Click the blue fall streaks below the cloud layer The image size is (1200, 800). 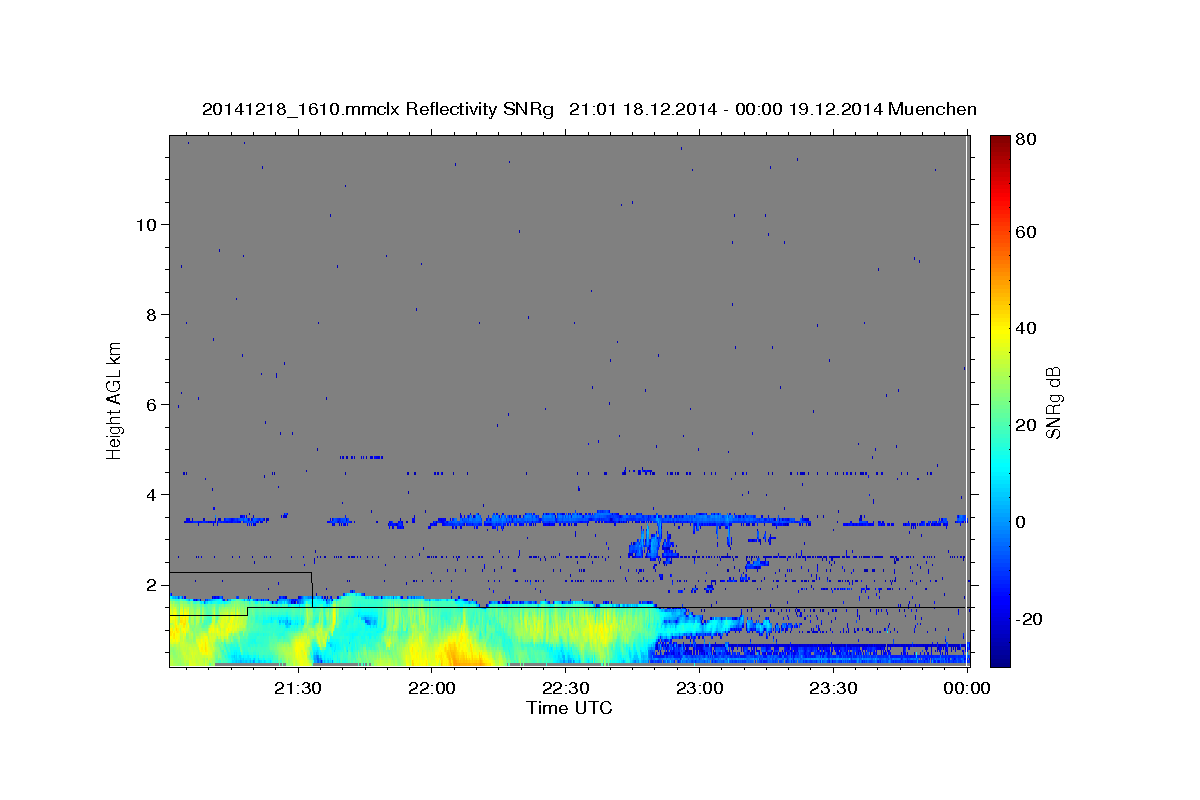[652, 542]
